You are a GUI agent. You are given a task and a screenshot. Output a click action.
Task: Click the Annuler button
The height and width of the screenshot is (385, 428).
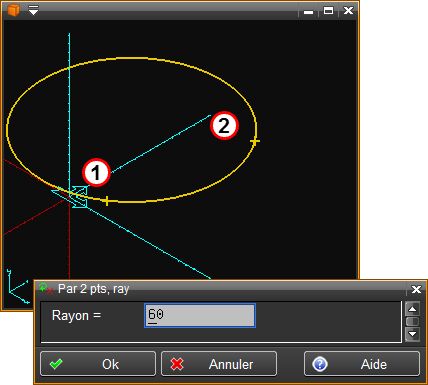click(219, 364)
